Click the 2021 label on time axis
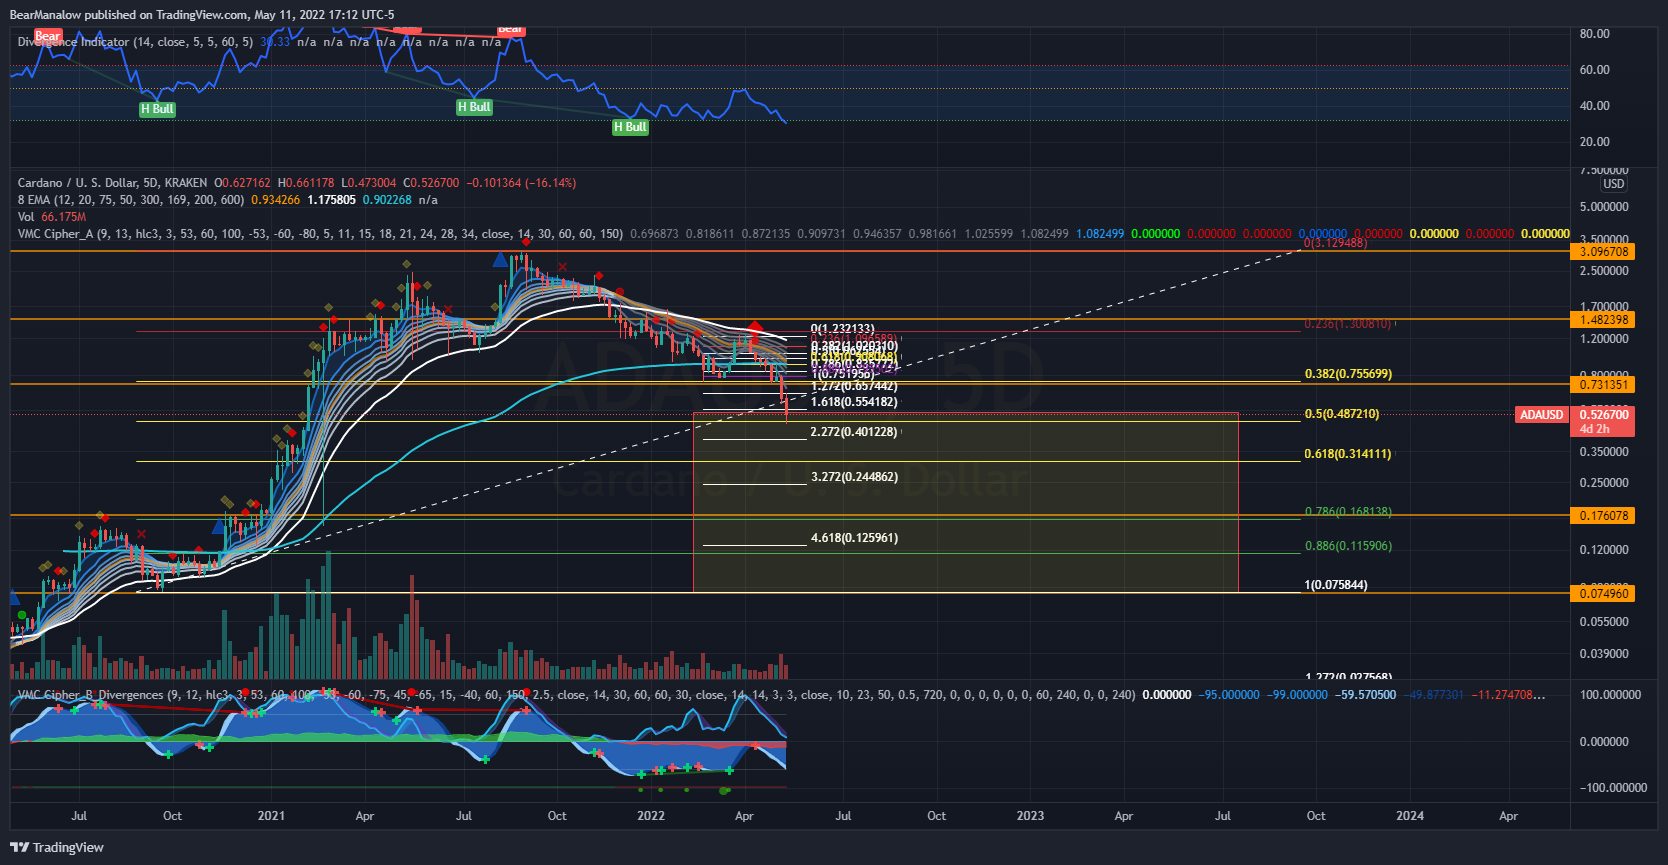 271,816
